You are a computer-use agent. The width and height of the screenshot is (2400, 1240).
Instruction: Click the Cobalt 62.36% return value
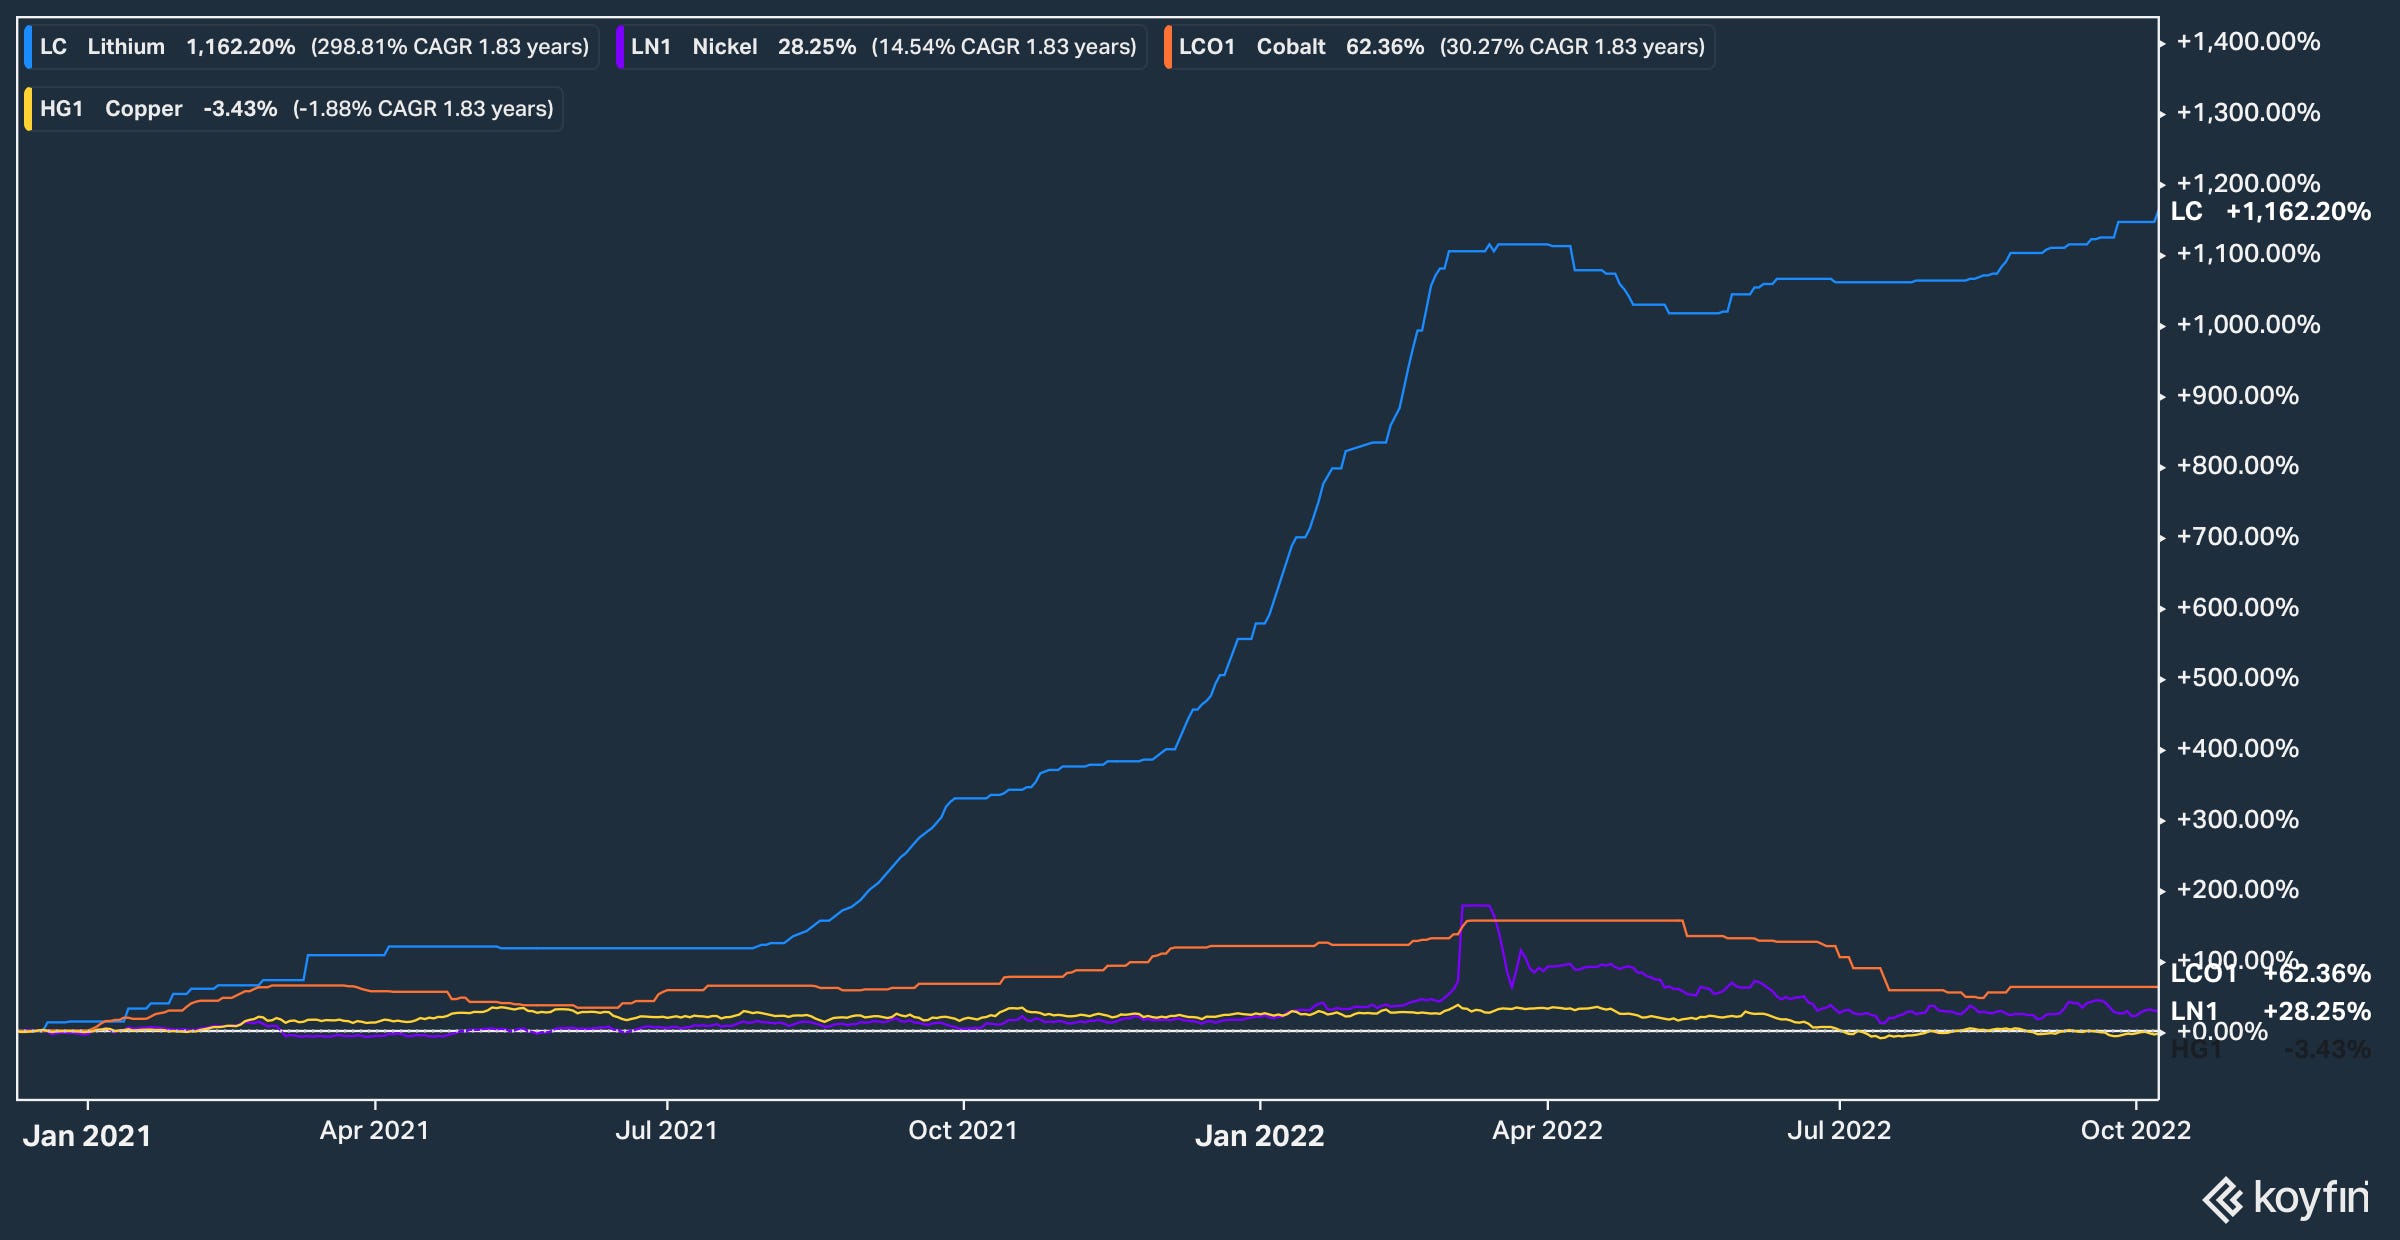1385,47
